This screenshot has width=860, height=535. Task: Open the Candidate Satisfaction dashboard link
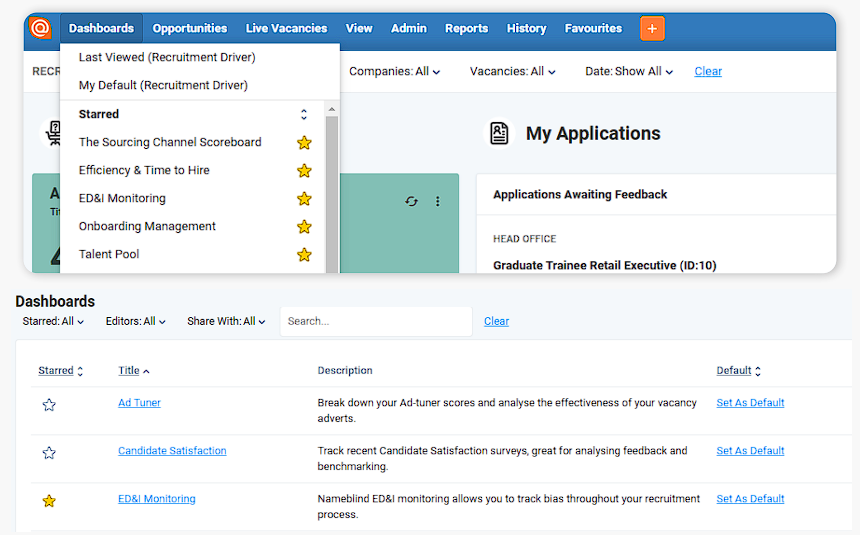(x=172, y=450)
